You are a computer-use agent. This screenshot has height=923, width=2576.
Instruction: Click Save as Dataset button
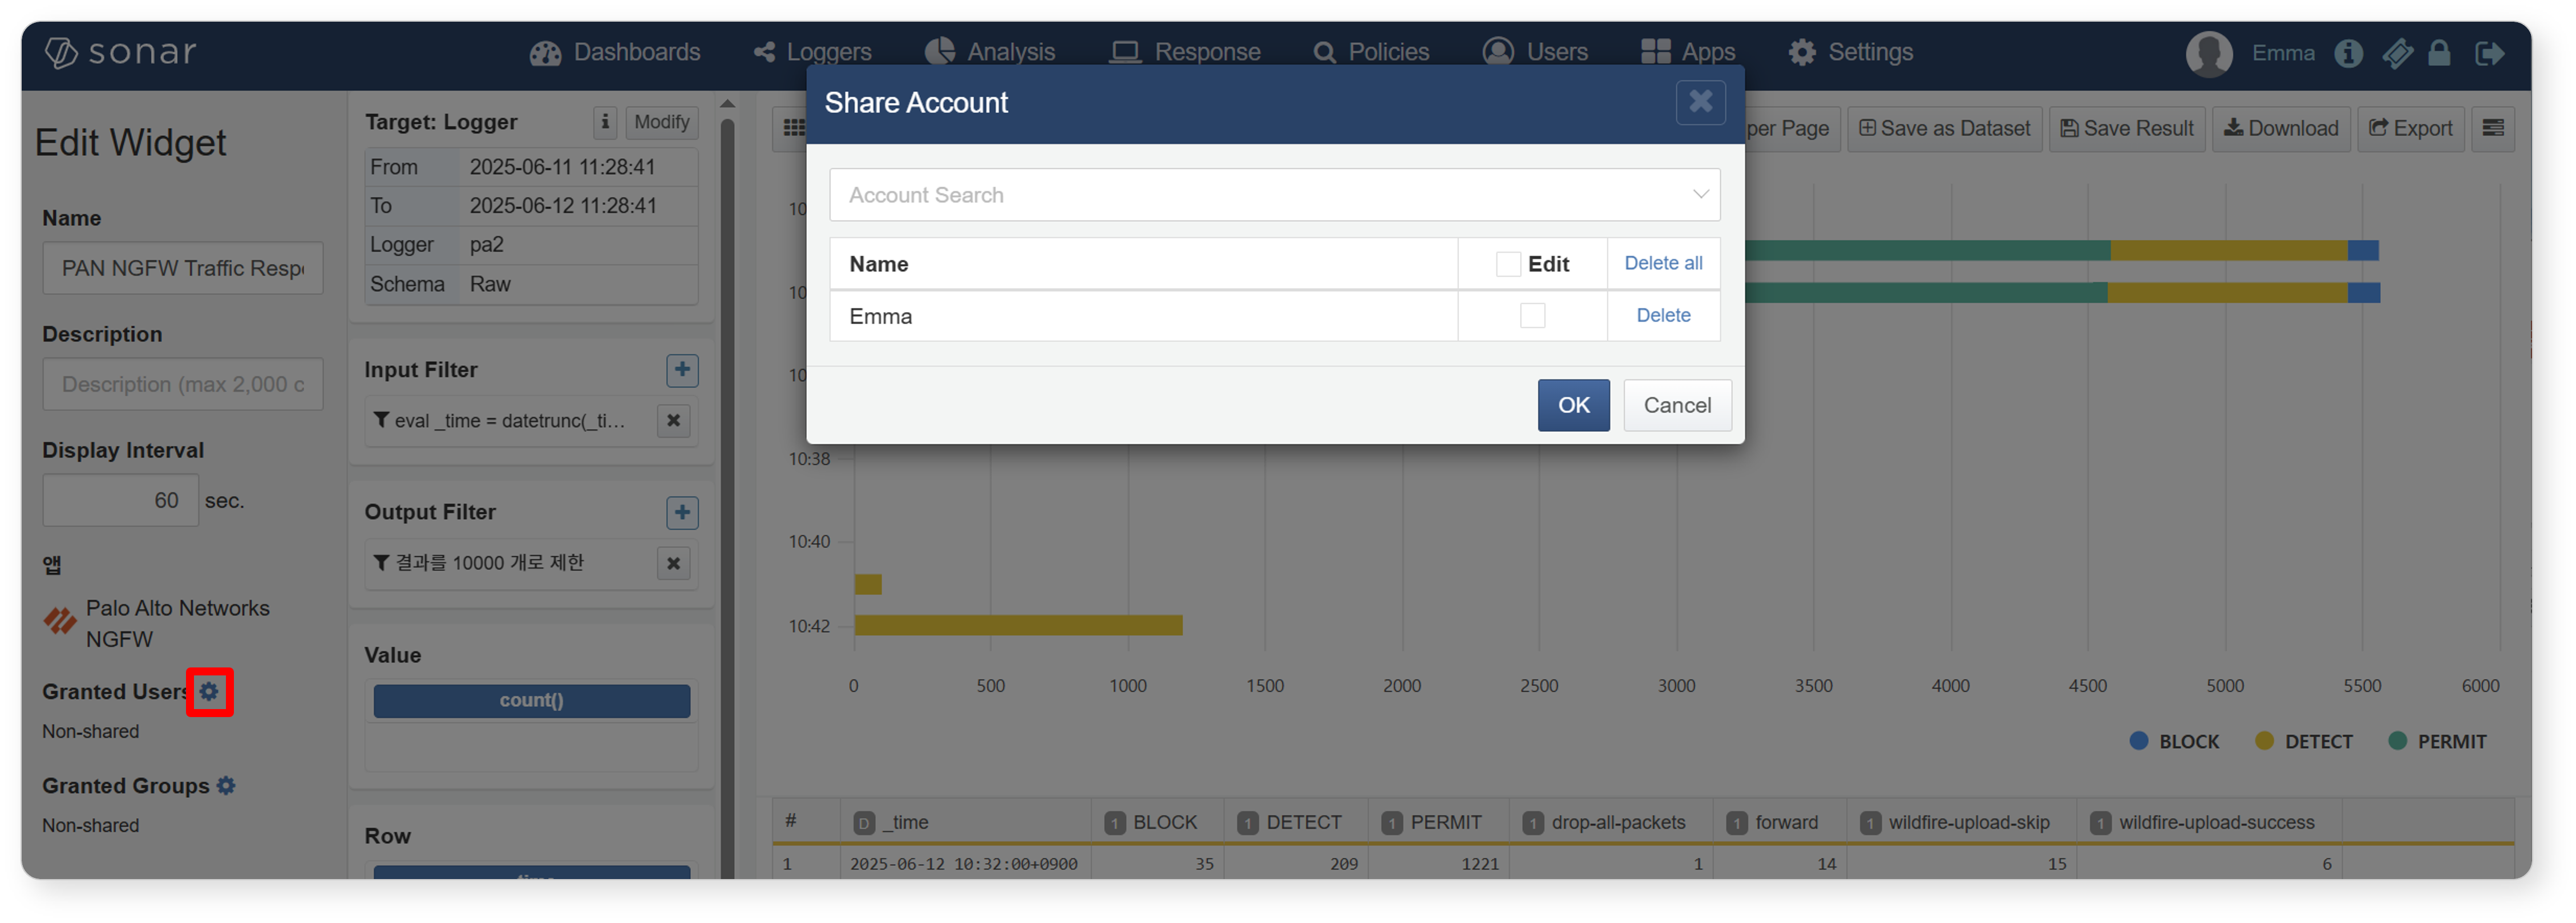coord(1944,128)
